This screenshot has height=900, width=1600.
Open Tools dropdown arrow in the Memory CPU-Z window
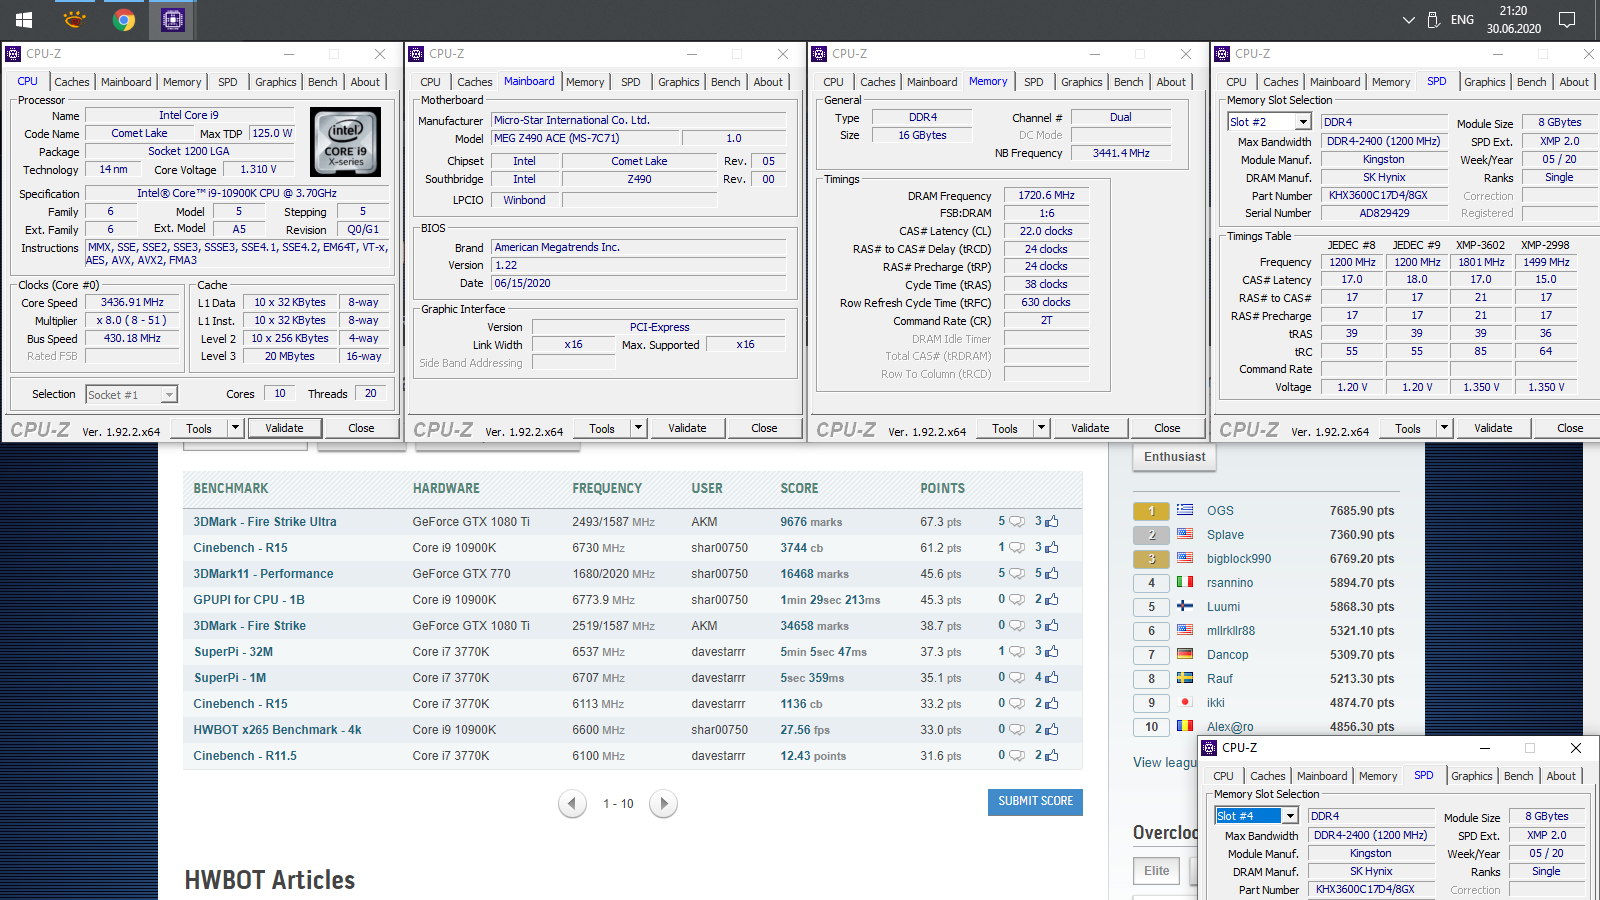[x=1041, y=428]
